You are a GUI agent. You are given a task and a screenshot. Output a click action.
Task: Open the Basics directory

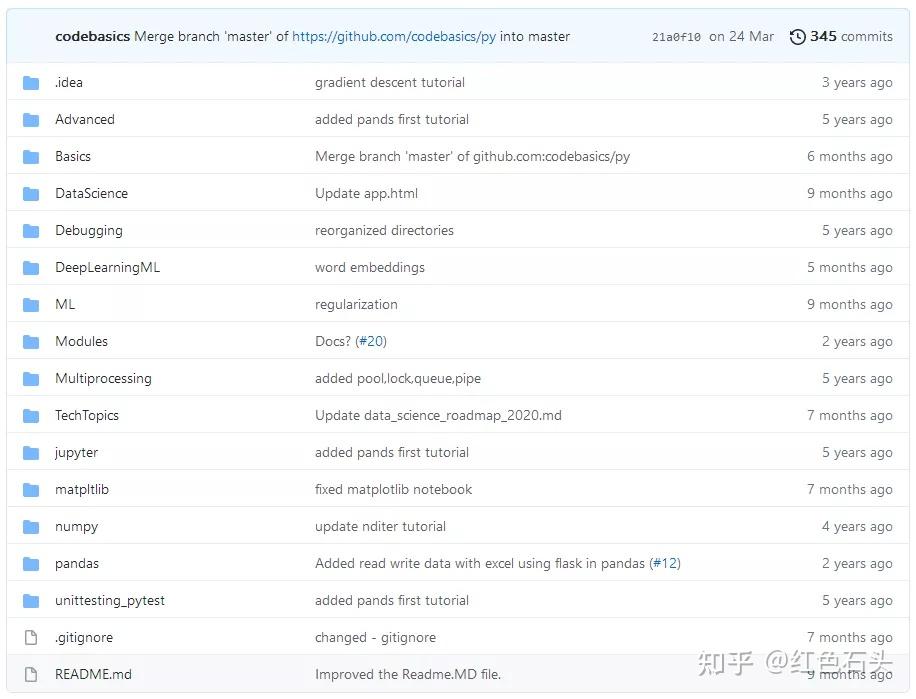tap(73, 157)
